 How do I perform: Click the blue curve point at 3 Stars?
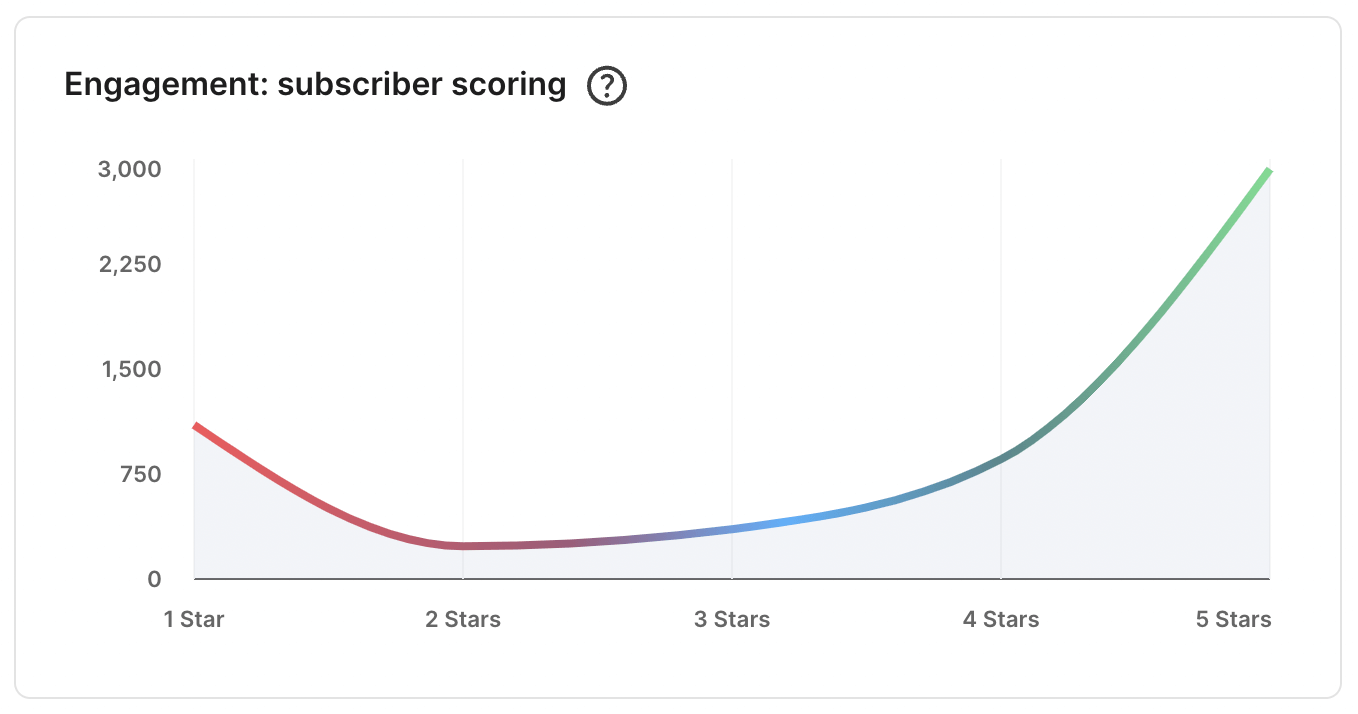(732, 529)
